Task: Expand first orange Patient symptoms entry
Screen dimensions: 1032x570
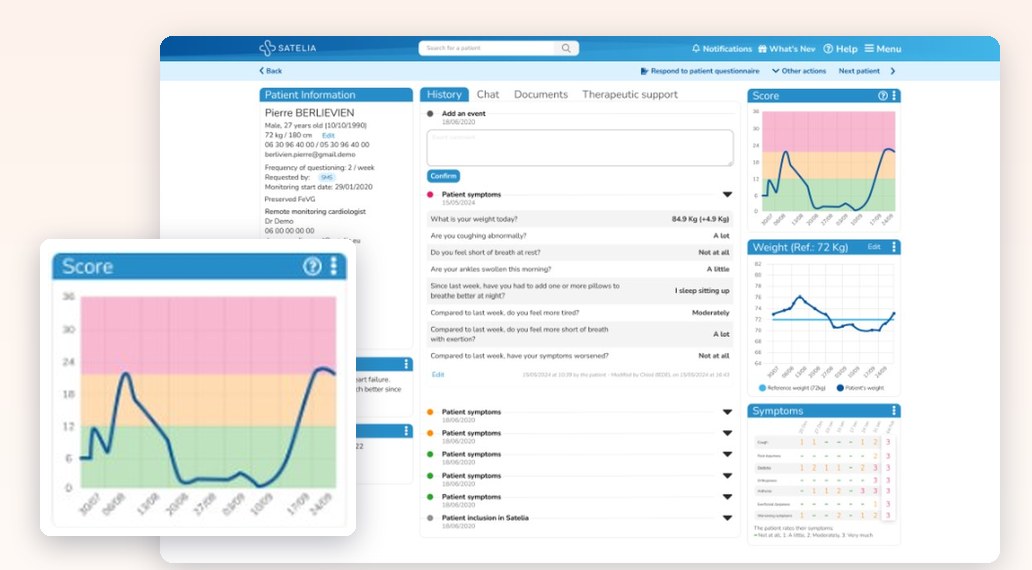Action: 727,412
